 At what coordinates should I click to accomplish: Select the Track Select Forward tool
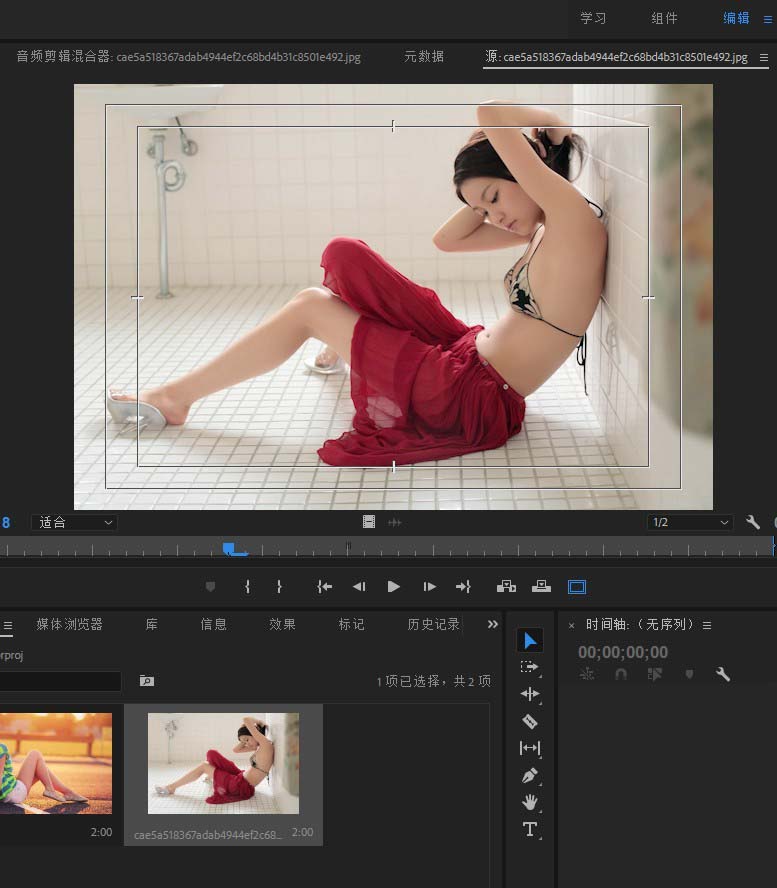[x=530, y=667]
